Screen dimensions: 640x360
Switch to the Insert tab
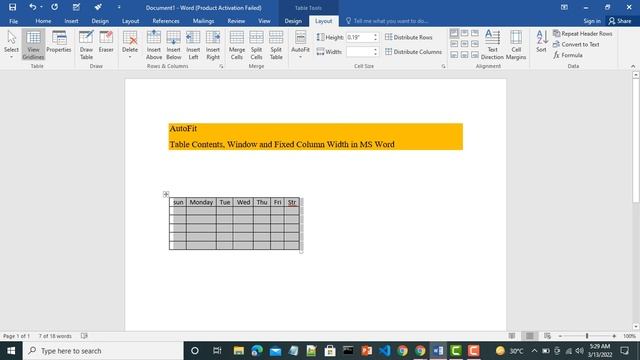point(71,21)
